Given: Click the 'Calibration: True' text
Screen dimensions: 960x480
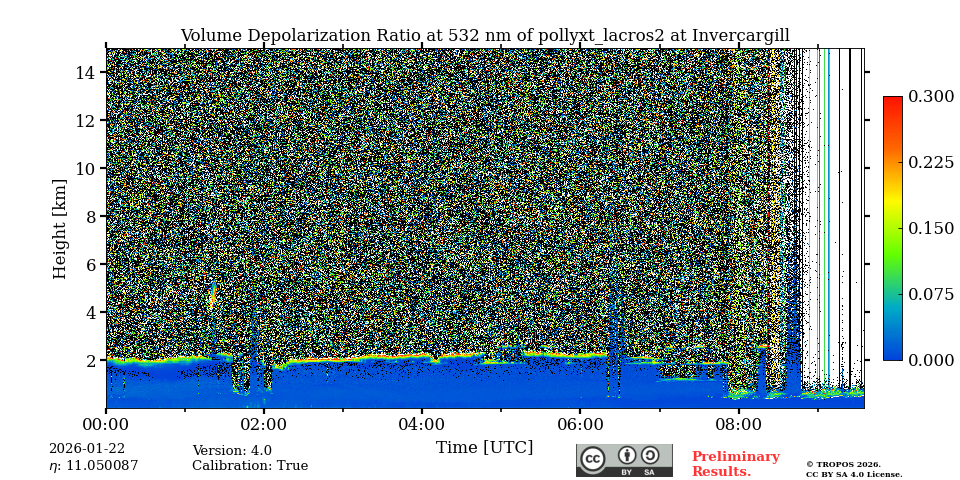Looking at the screenshot, I should [250, 466].
